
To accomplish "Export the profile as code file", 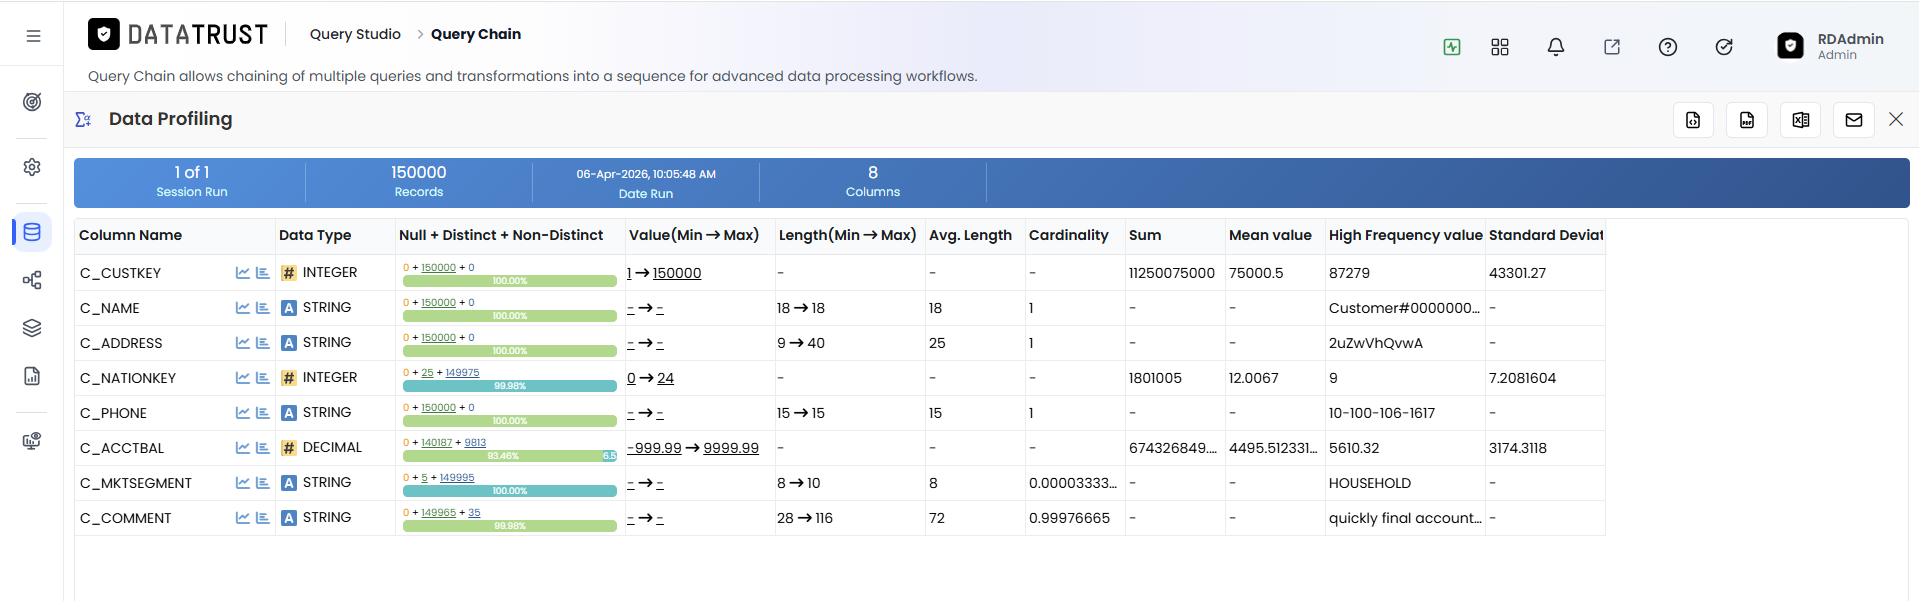I will coord(1693,120).
